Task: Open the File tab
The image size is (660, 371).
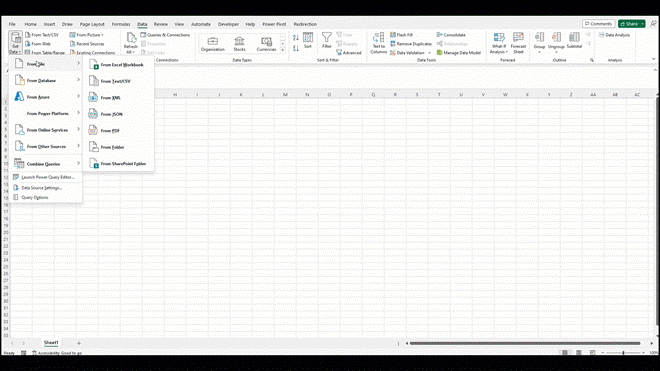Action: point(12,24)
